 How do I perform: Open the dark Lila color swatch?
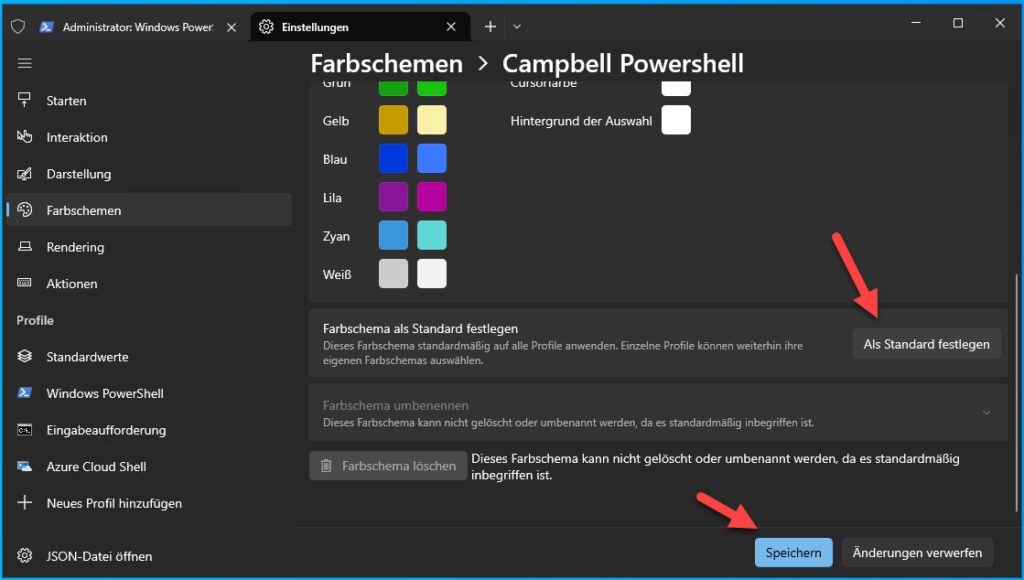pyautogui.click(x=393, y=197)
